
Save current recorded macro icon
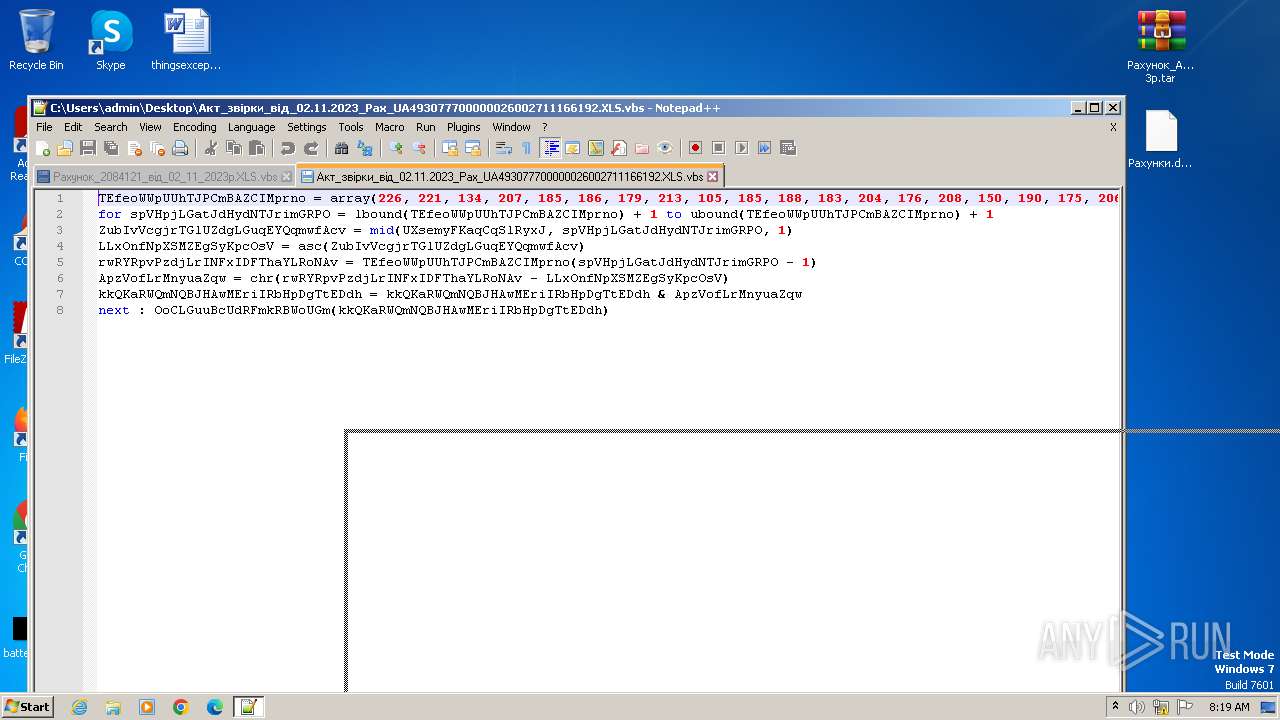pos(788,148)
